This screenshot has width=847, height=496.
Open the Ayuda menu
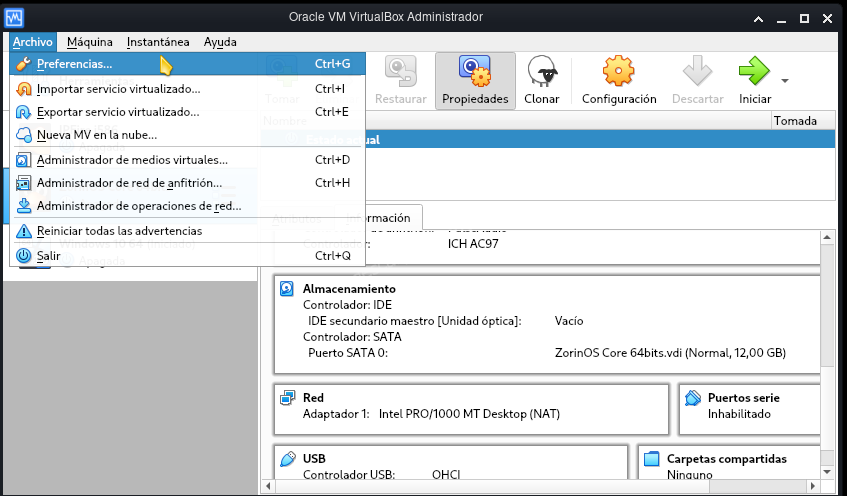(220, 42)
